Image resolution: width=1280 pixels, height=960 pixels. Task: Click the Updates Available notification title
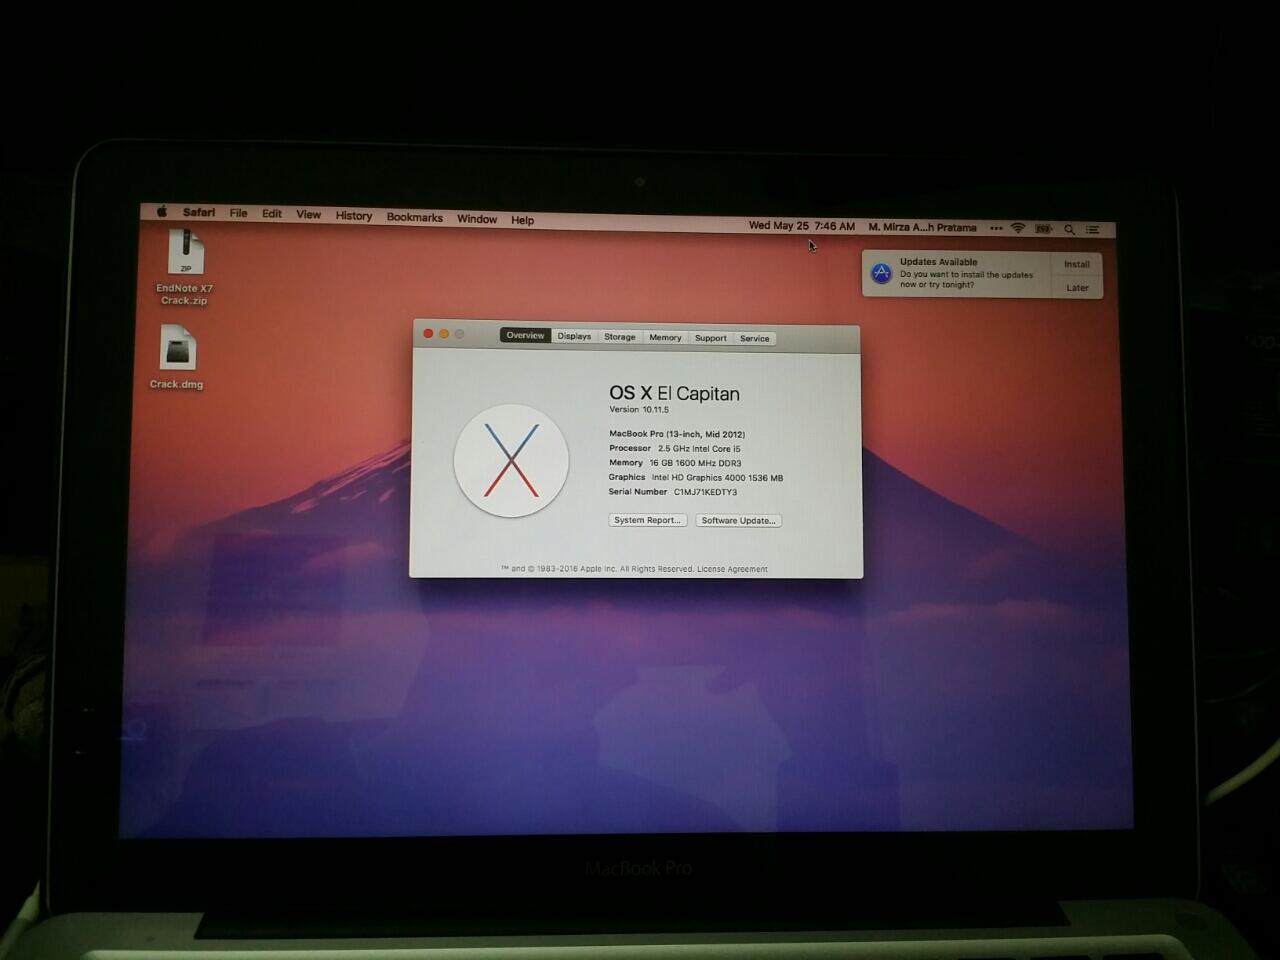pyautogui.click(x=938, y=262)
